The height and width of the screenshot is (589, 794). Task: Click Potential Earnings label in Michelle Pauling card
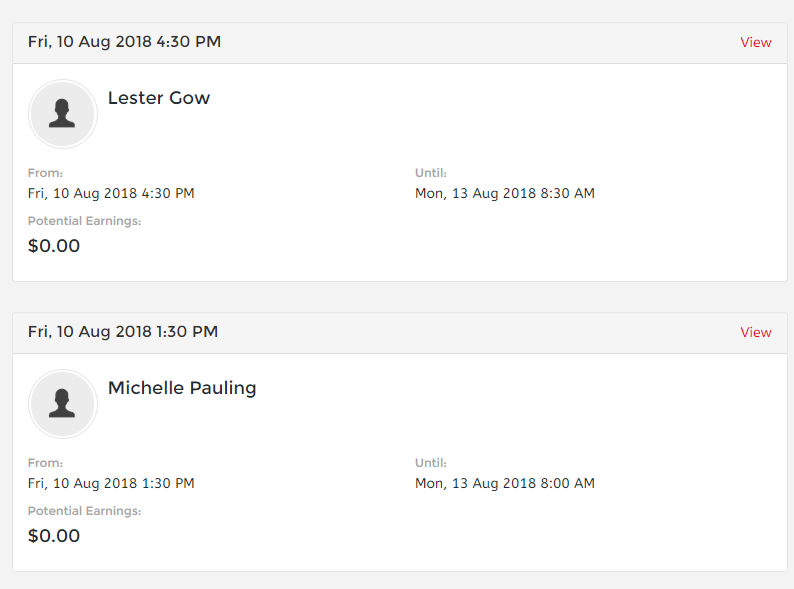pyautogui.click(x=85, y=512)
